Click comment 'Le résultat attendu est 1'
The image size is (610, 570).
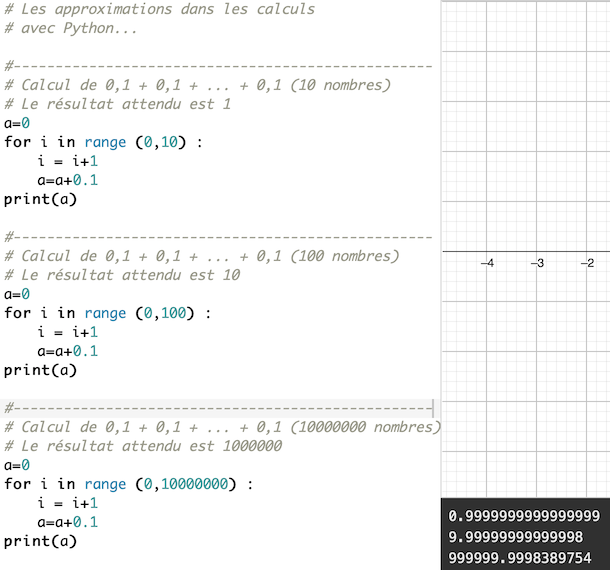pyautogui.click(x=117, y=104)
